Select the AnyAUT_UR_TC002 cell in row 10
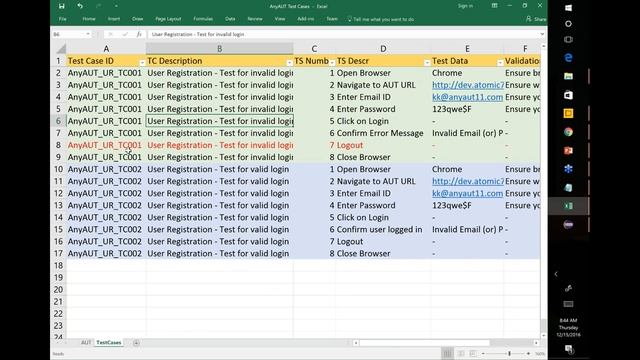Screen dimensions: 640x360 coord(106,169)
